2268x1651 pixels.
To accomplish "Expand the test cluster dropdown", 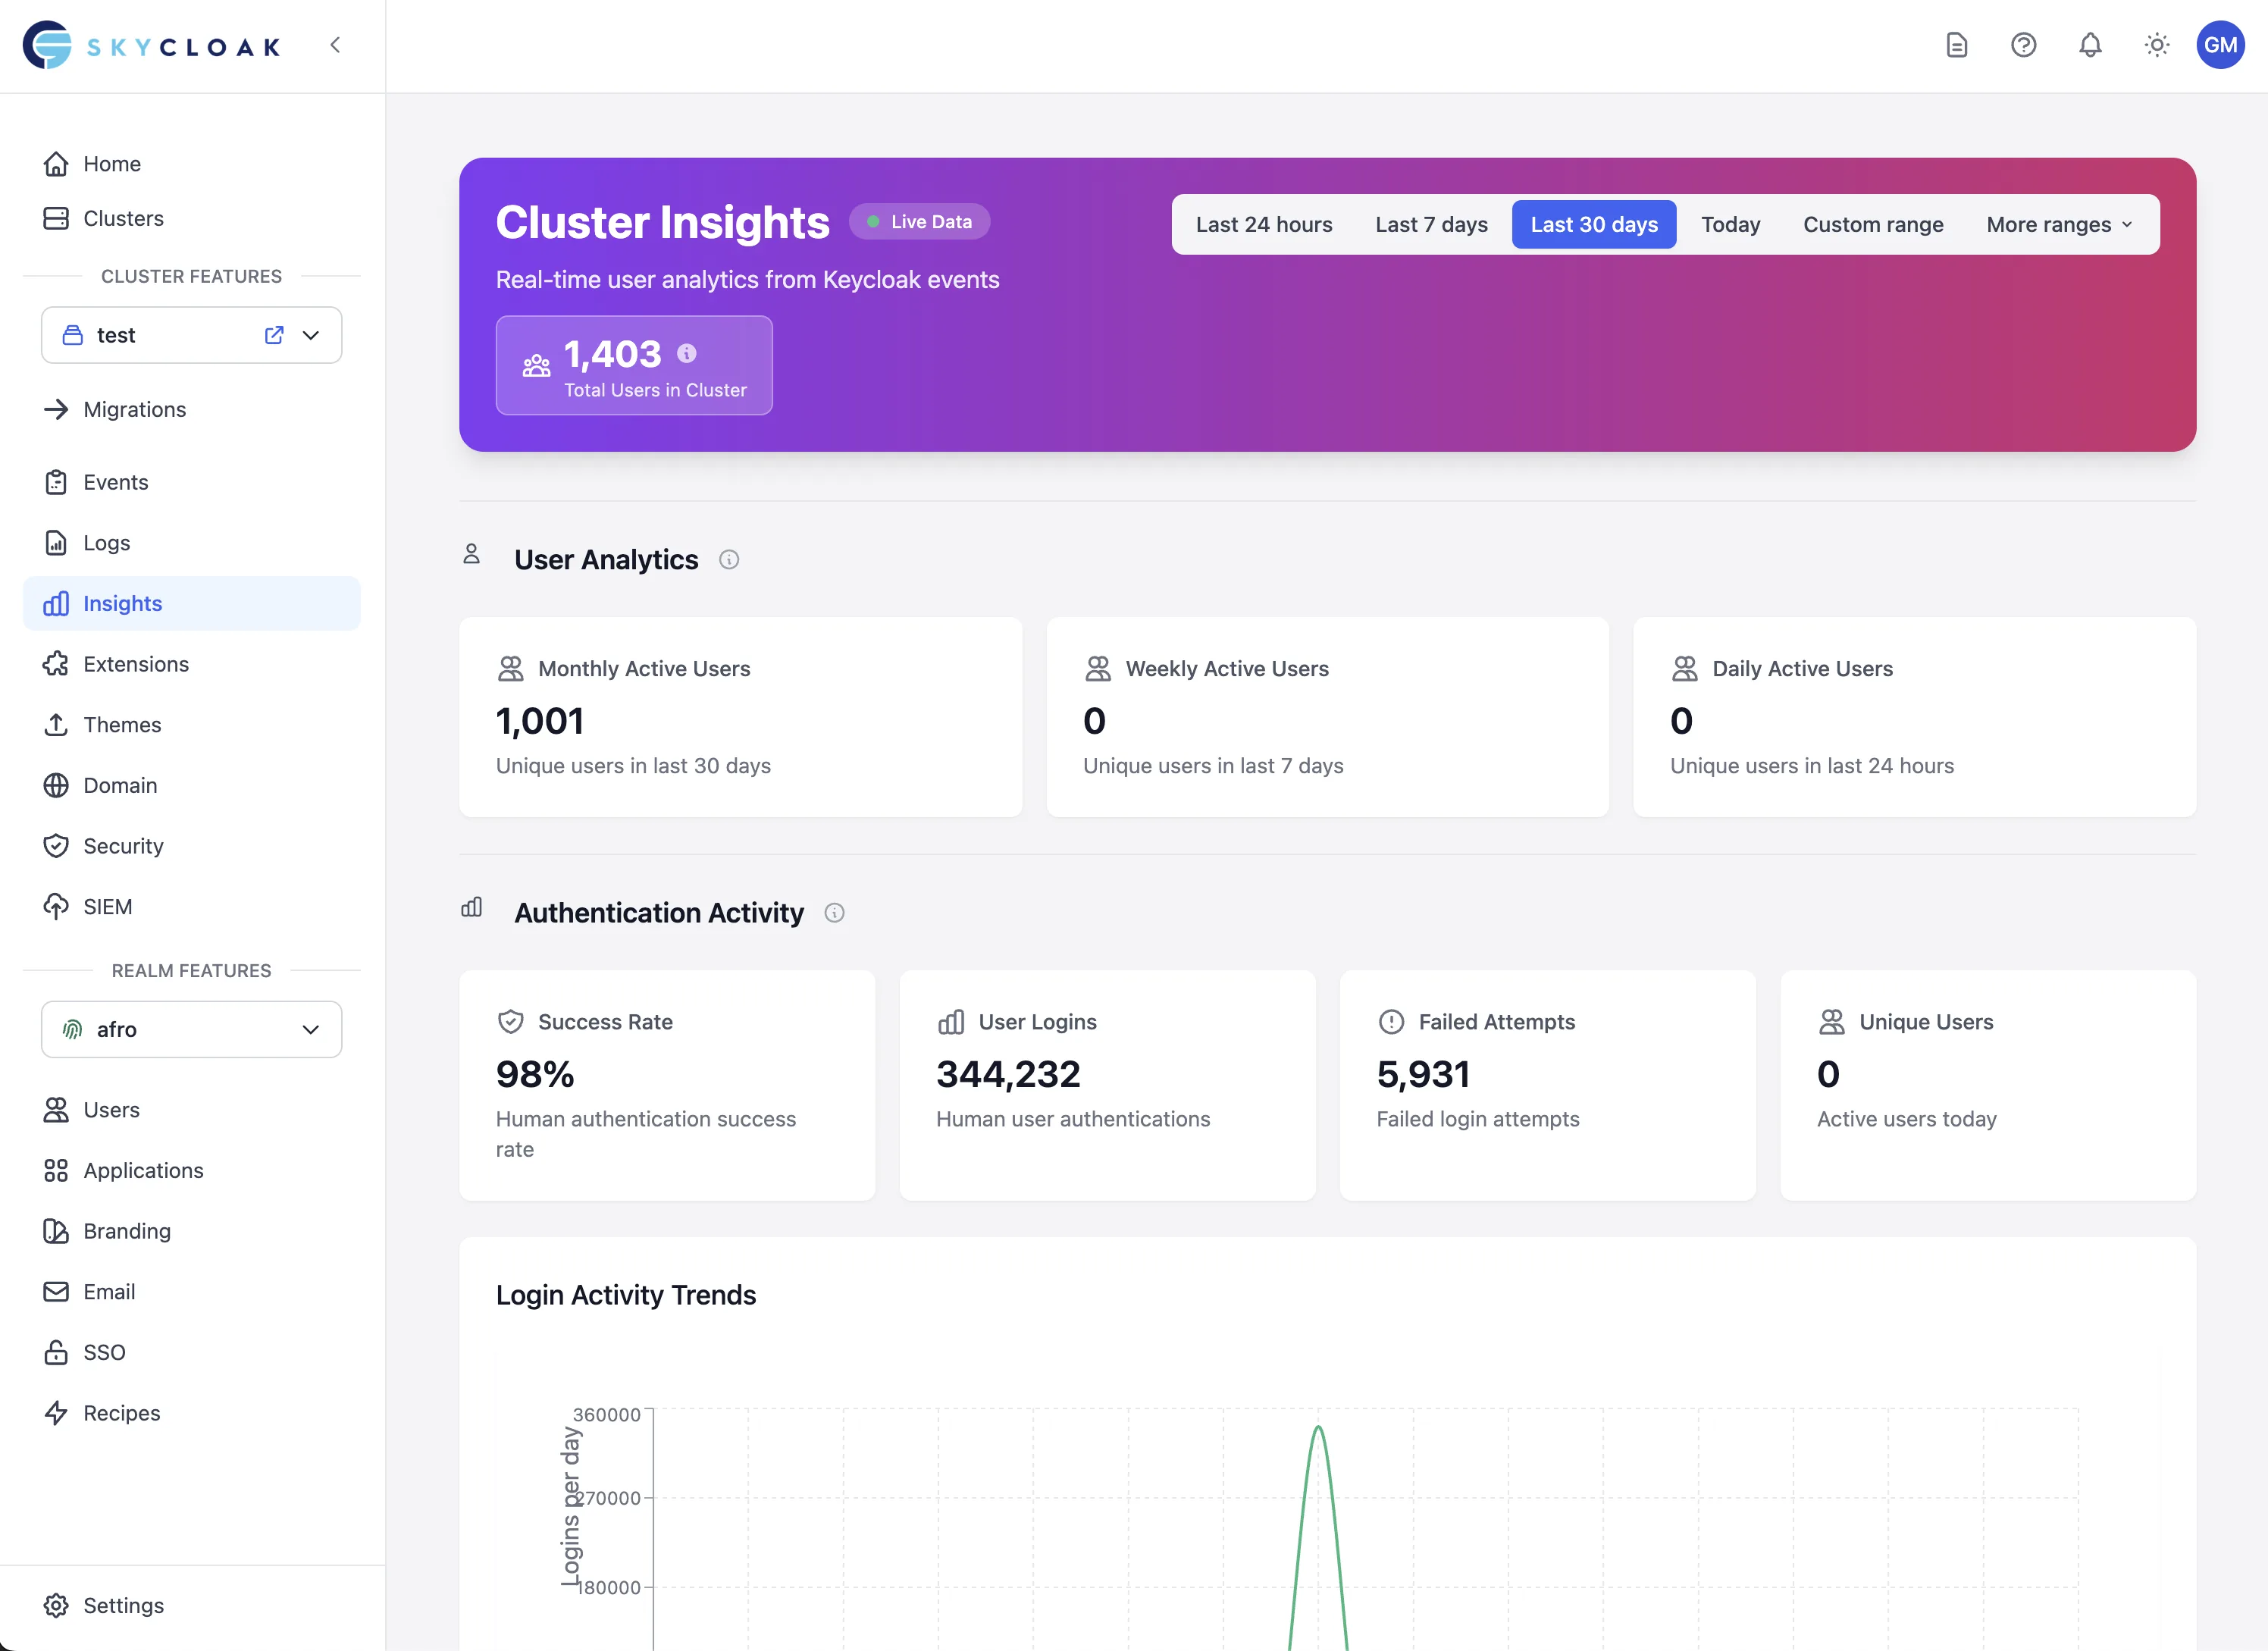I will [309, 335].
